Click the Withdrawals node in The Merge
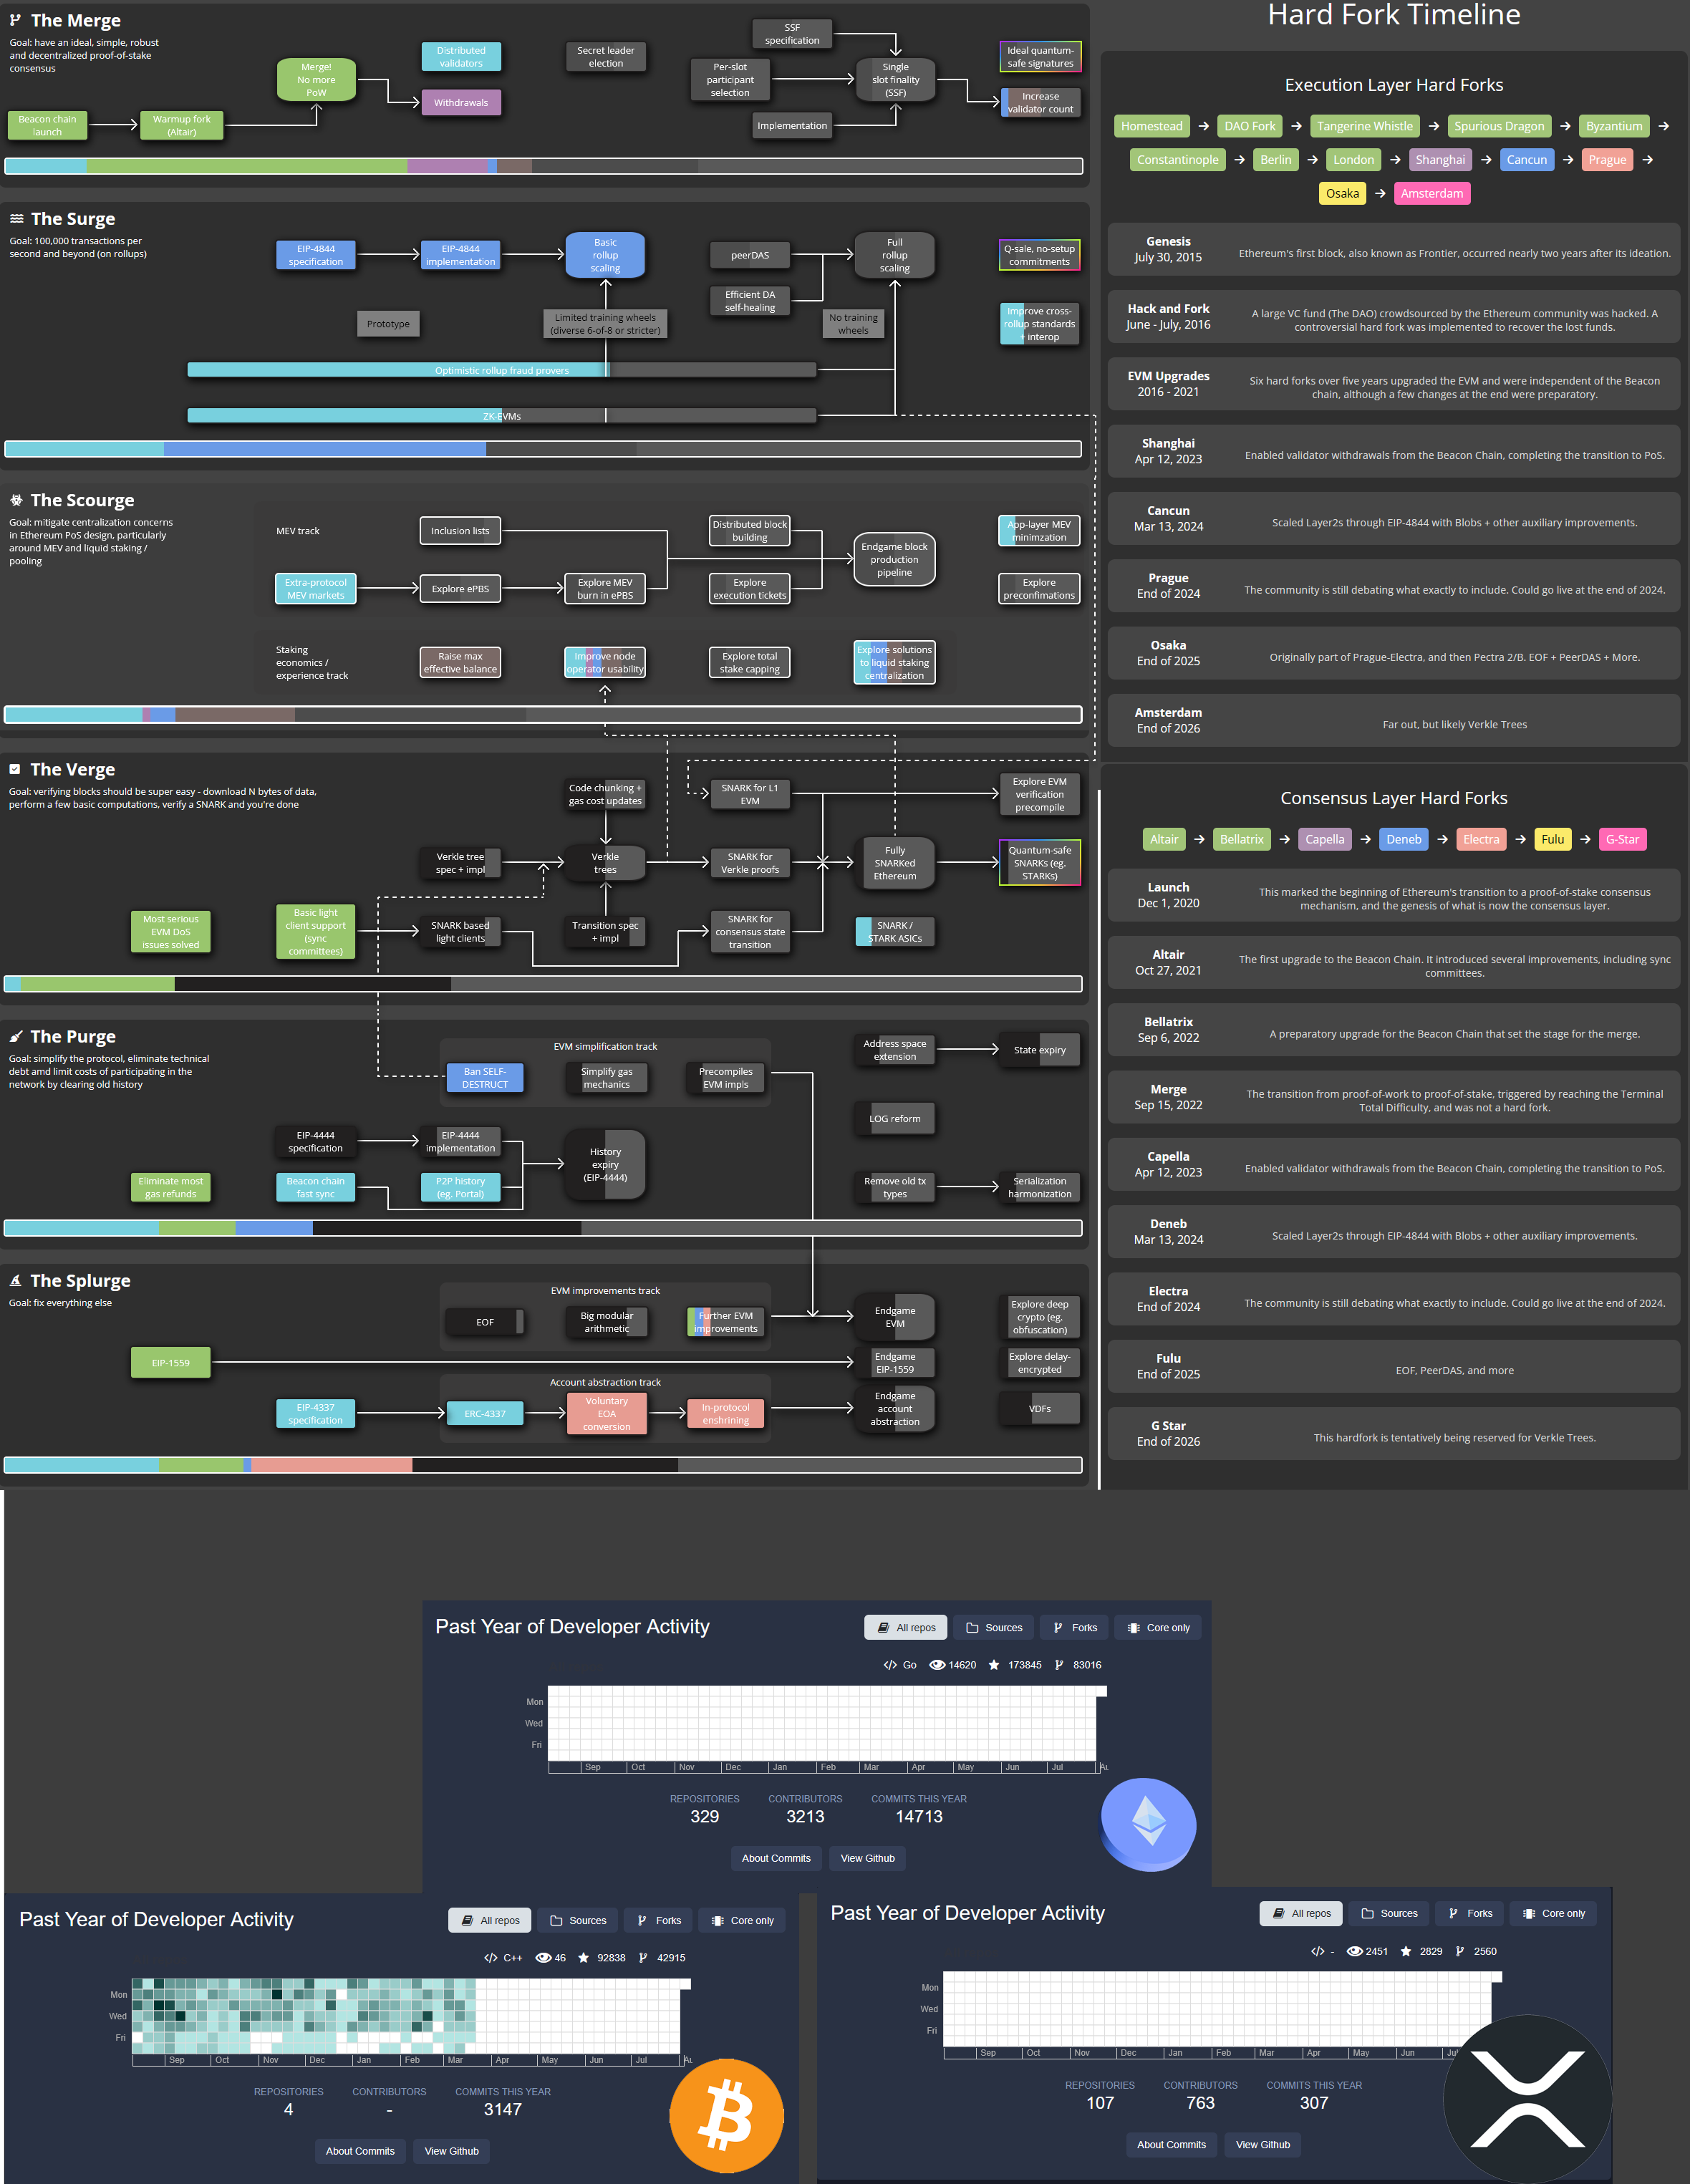The height and width of the screenshot is (2184, 1690). [461, 102]
